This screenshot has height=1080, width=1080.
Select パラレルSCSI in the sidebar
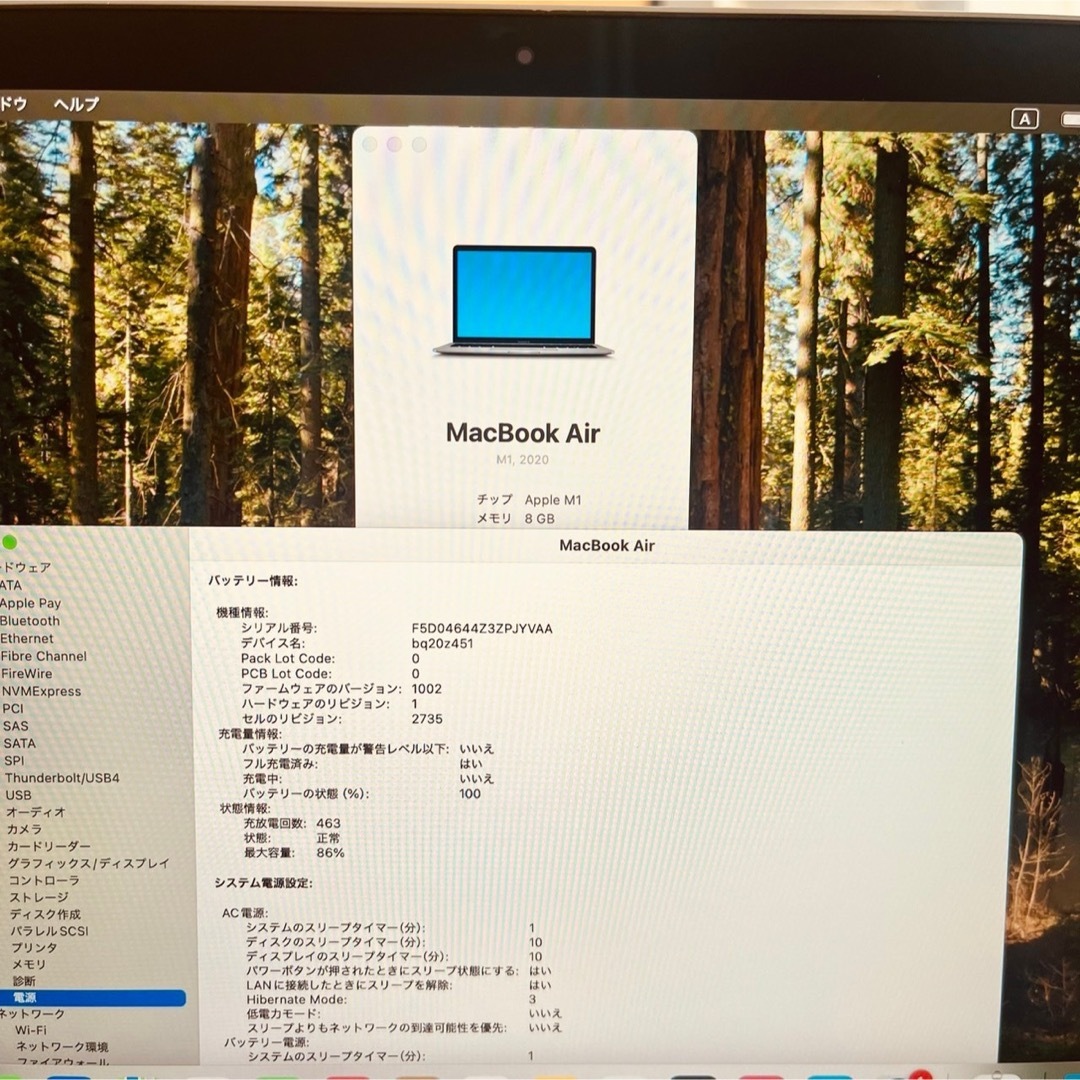coord(49,931)
